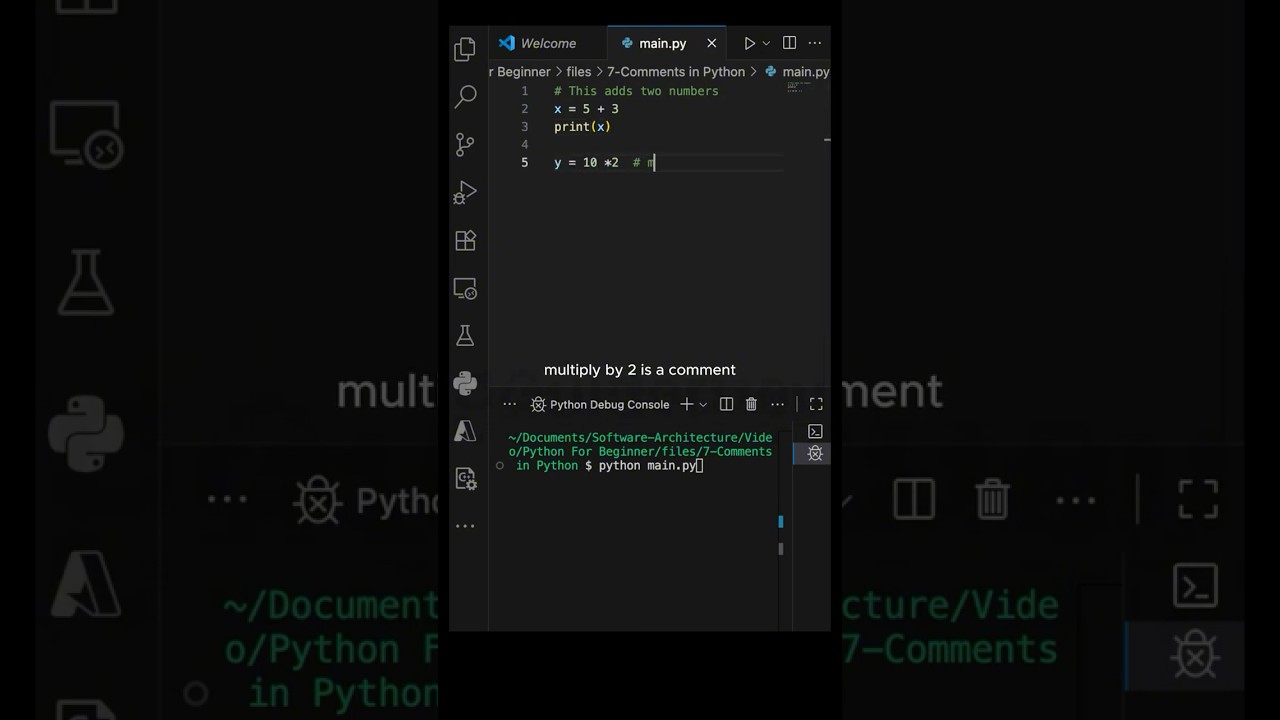Open the CMake gear file view
Image resolution: width=1280 pixels, height=720 pixels.
[465, 478]
